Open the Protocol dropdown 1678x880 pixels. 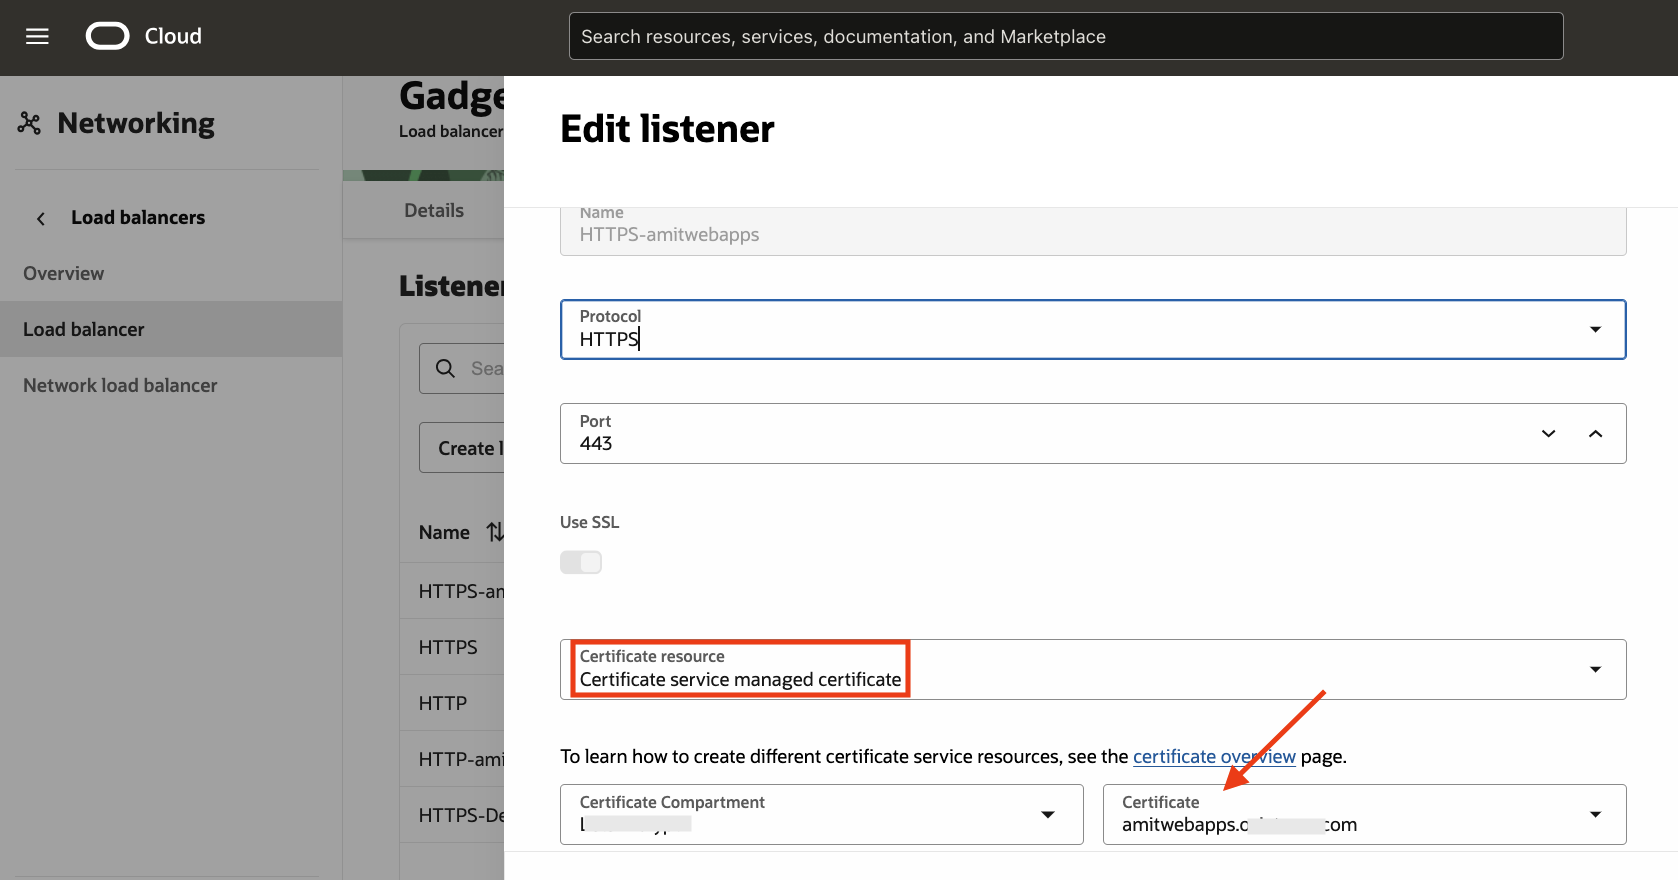click(x=1595, y=329)
